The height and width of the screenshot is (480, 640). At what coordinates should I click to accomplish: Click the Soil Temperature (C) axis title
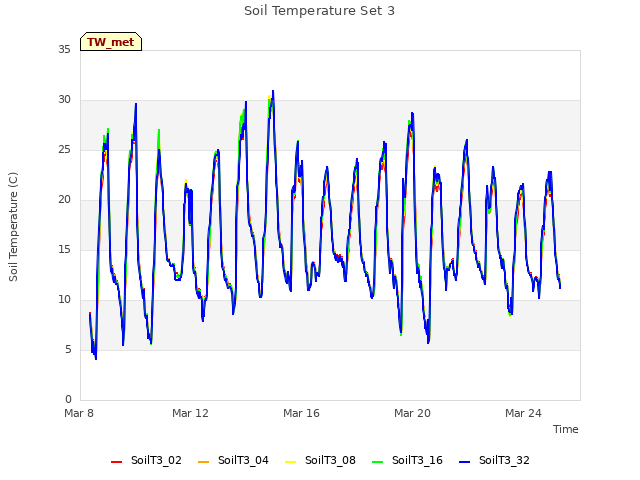13,227
